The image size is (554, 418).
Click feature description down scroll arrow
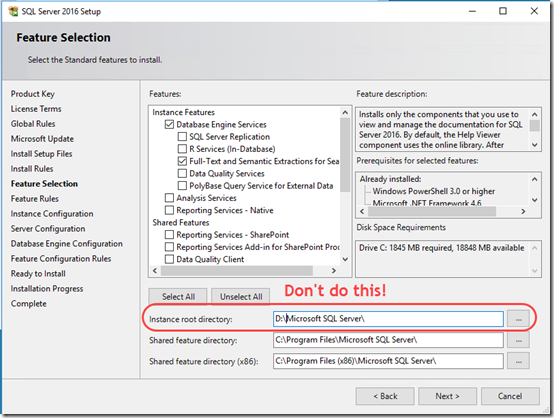pos(535,145)
